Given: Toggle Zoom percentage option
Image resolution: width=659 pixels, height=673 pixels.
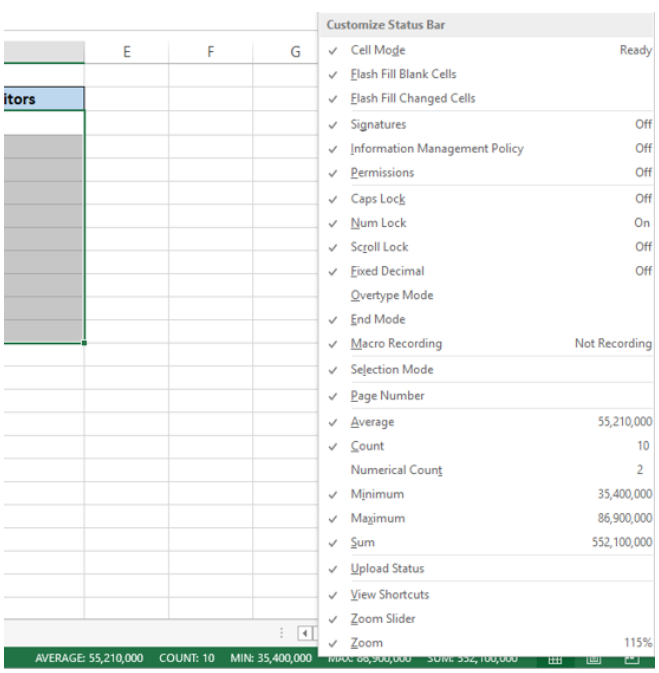Looking at the screenshot, I should pyautogui.click(x=487, y=643).
